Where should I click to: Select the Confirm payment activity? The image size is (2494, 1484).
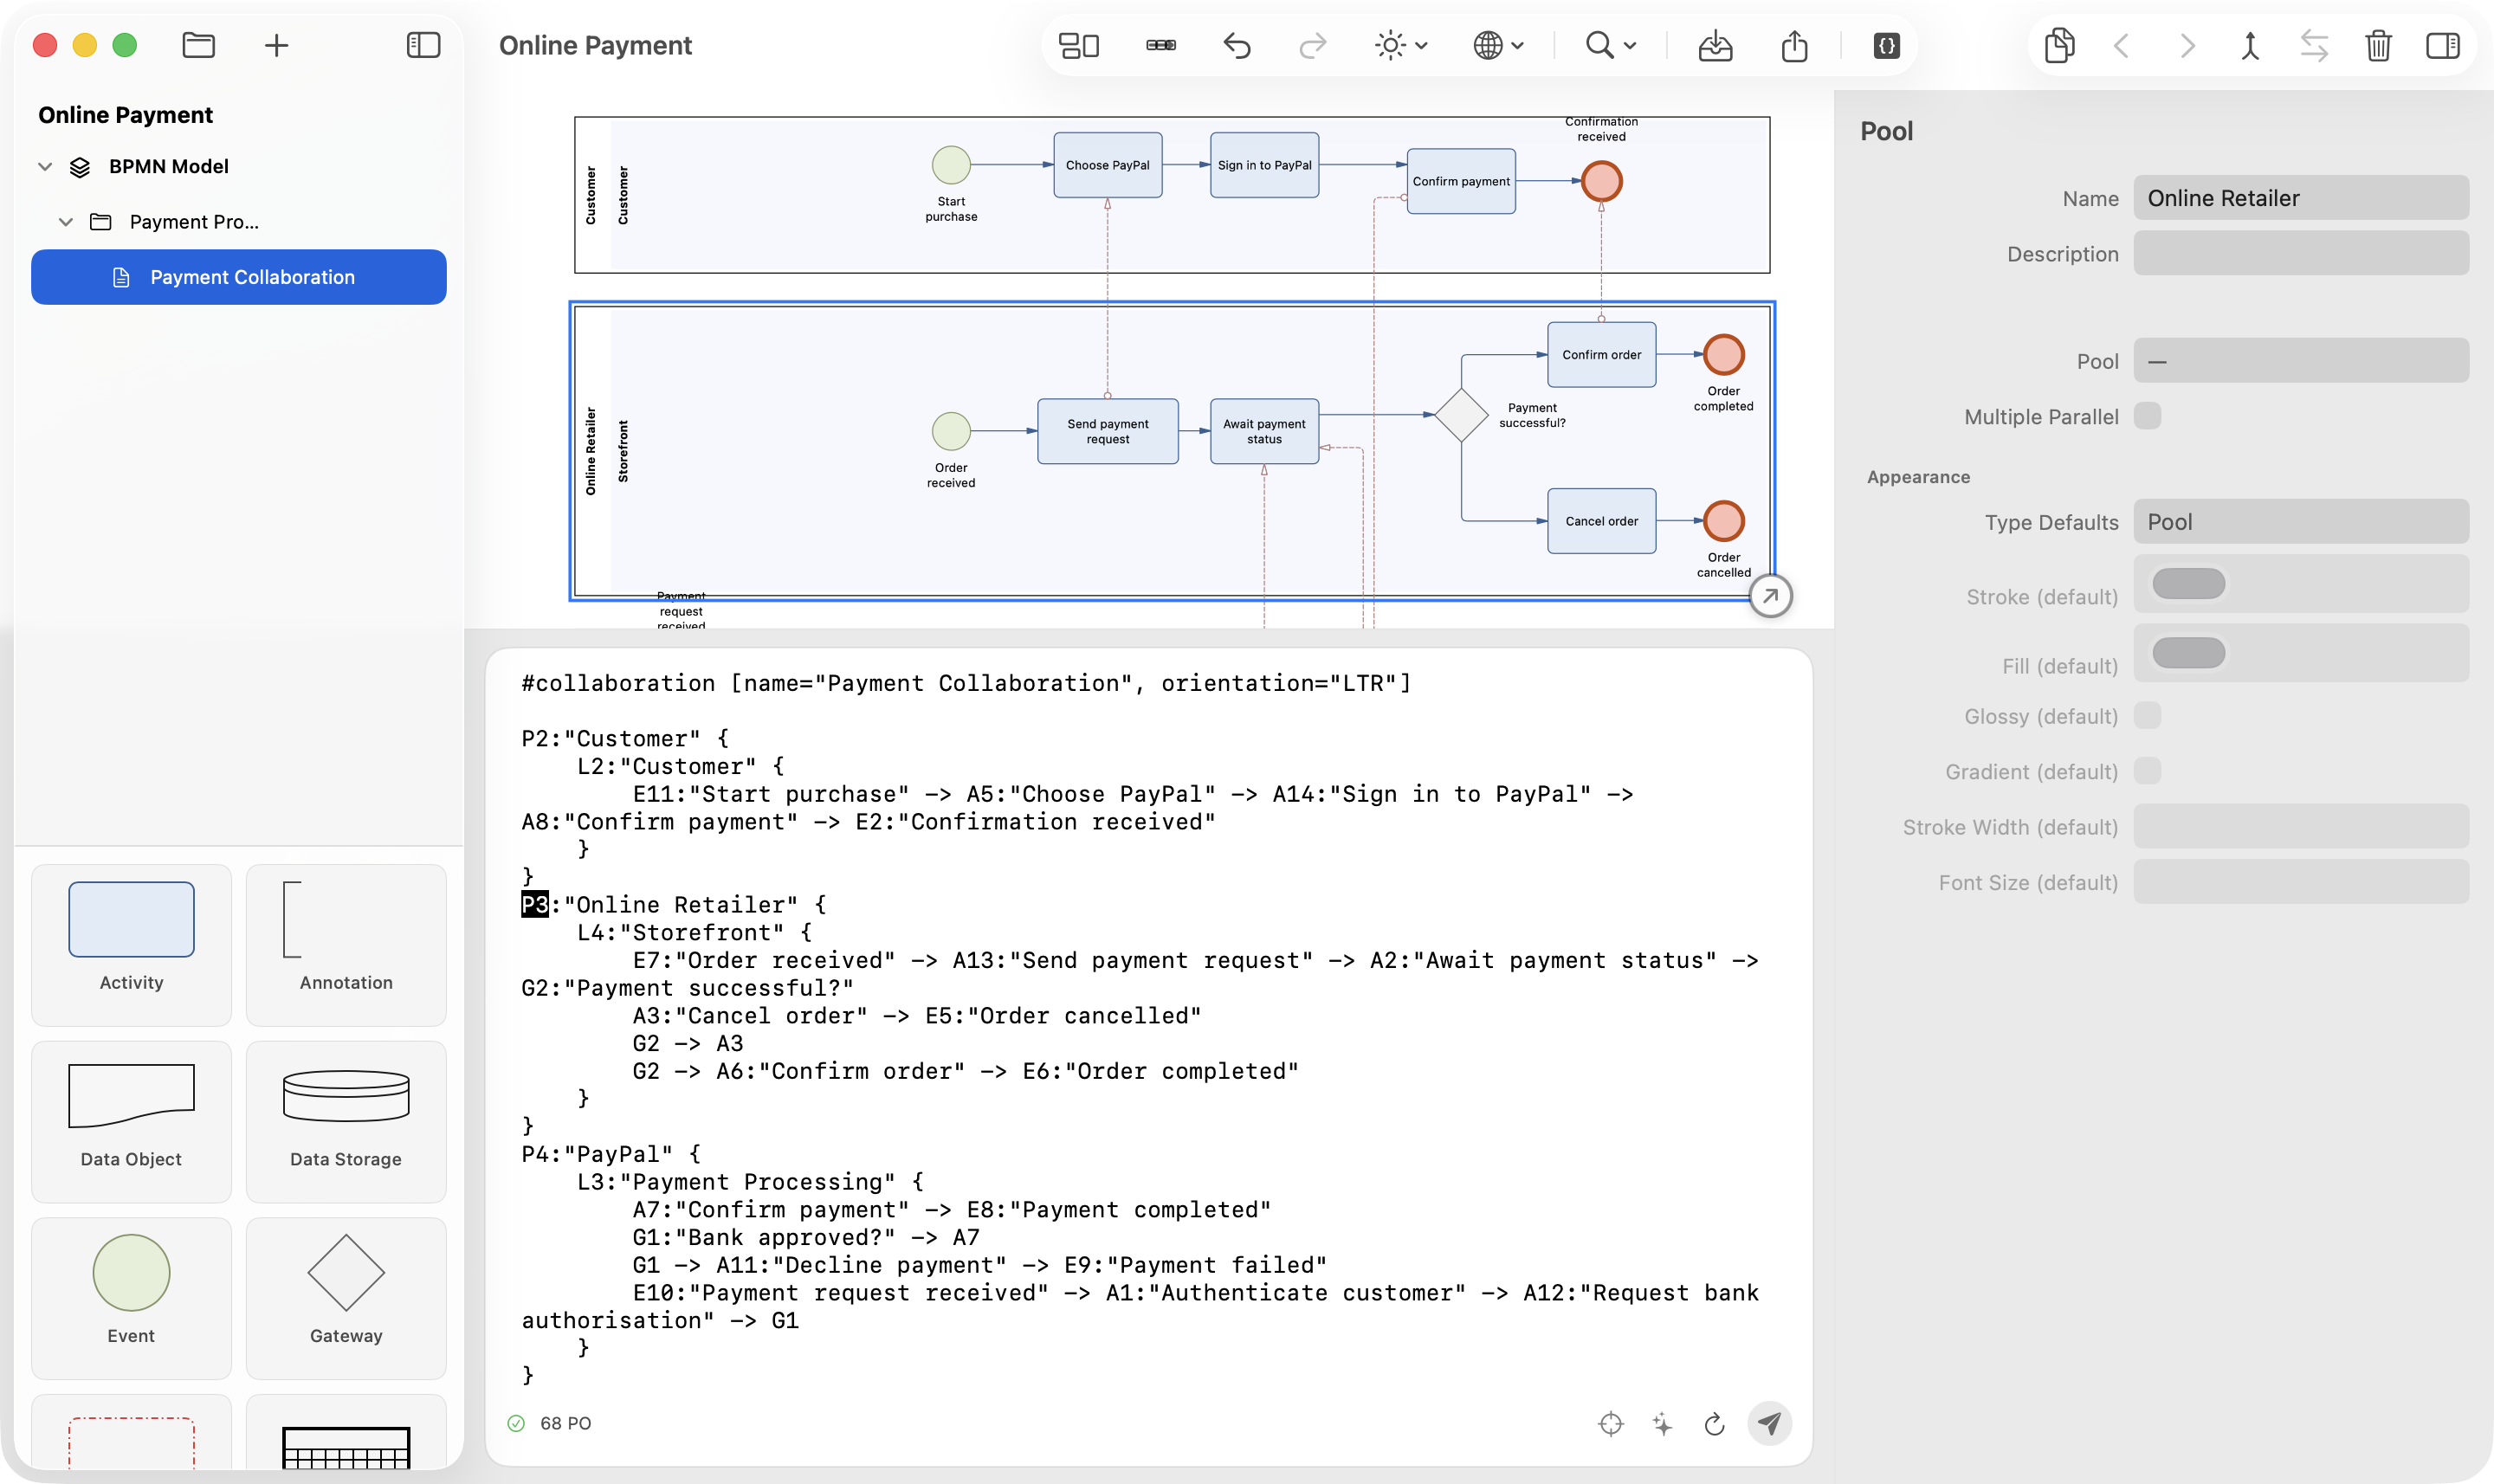click(x=1461, y=181)
